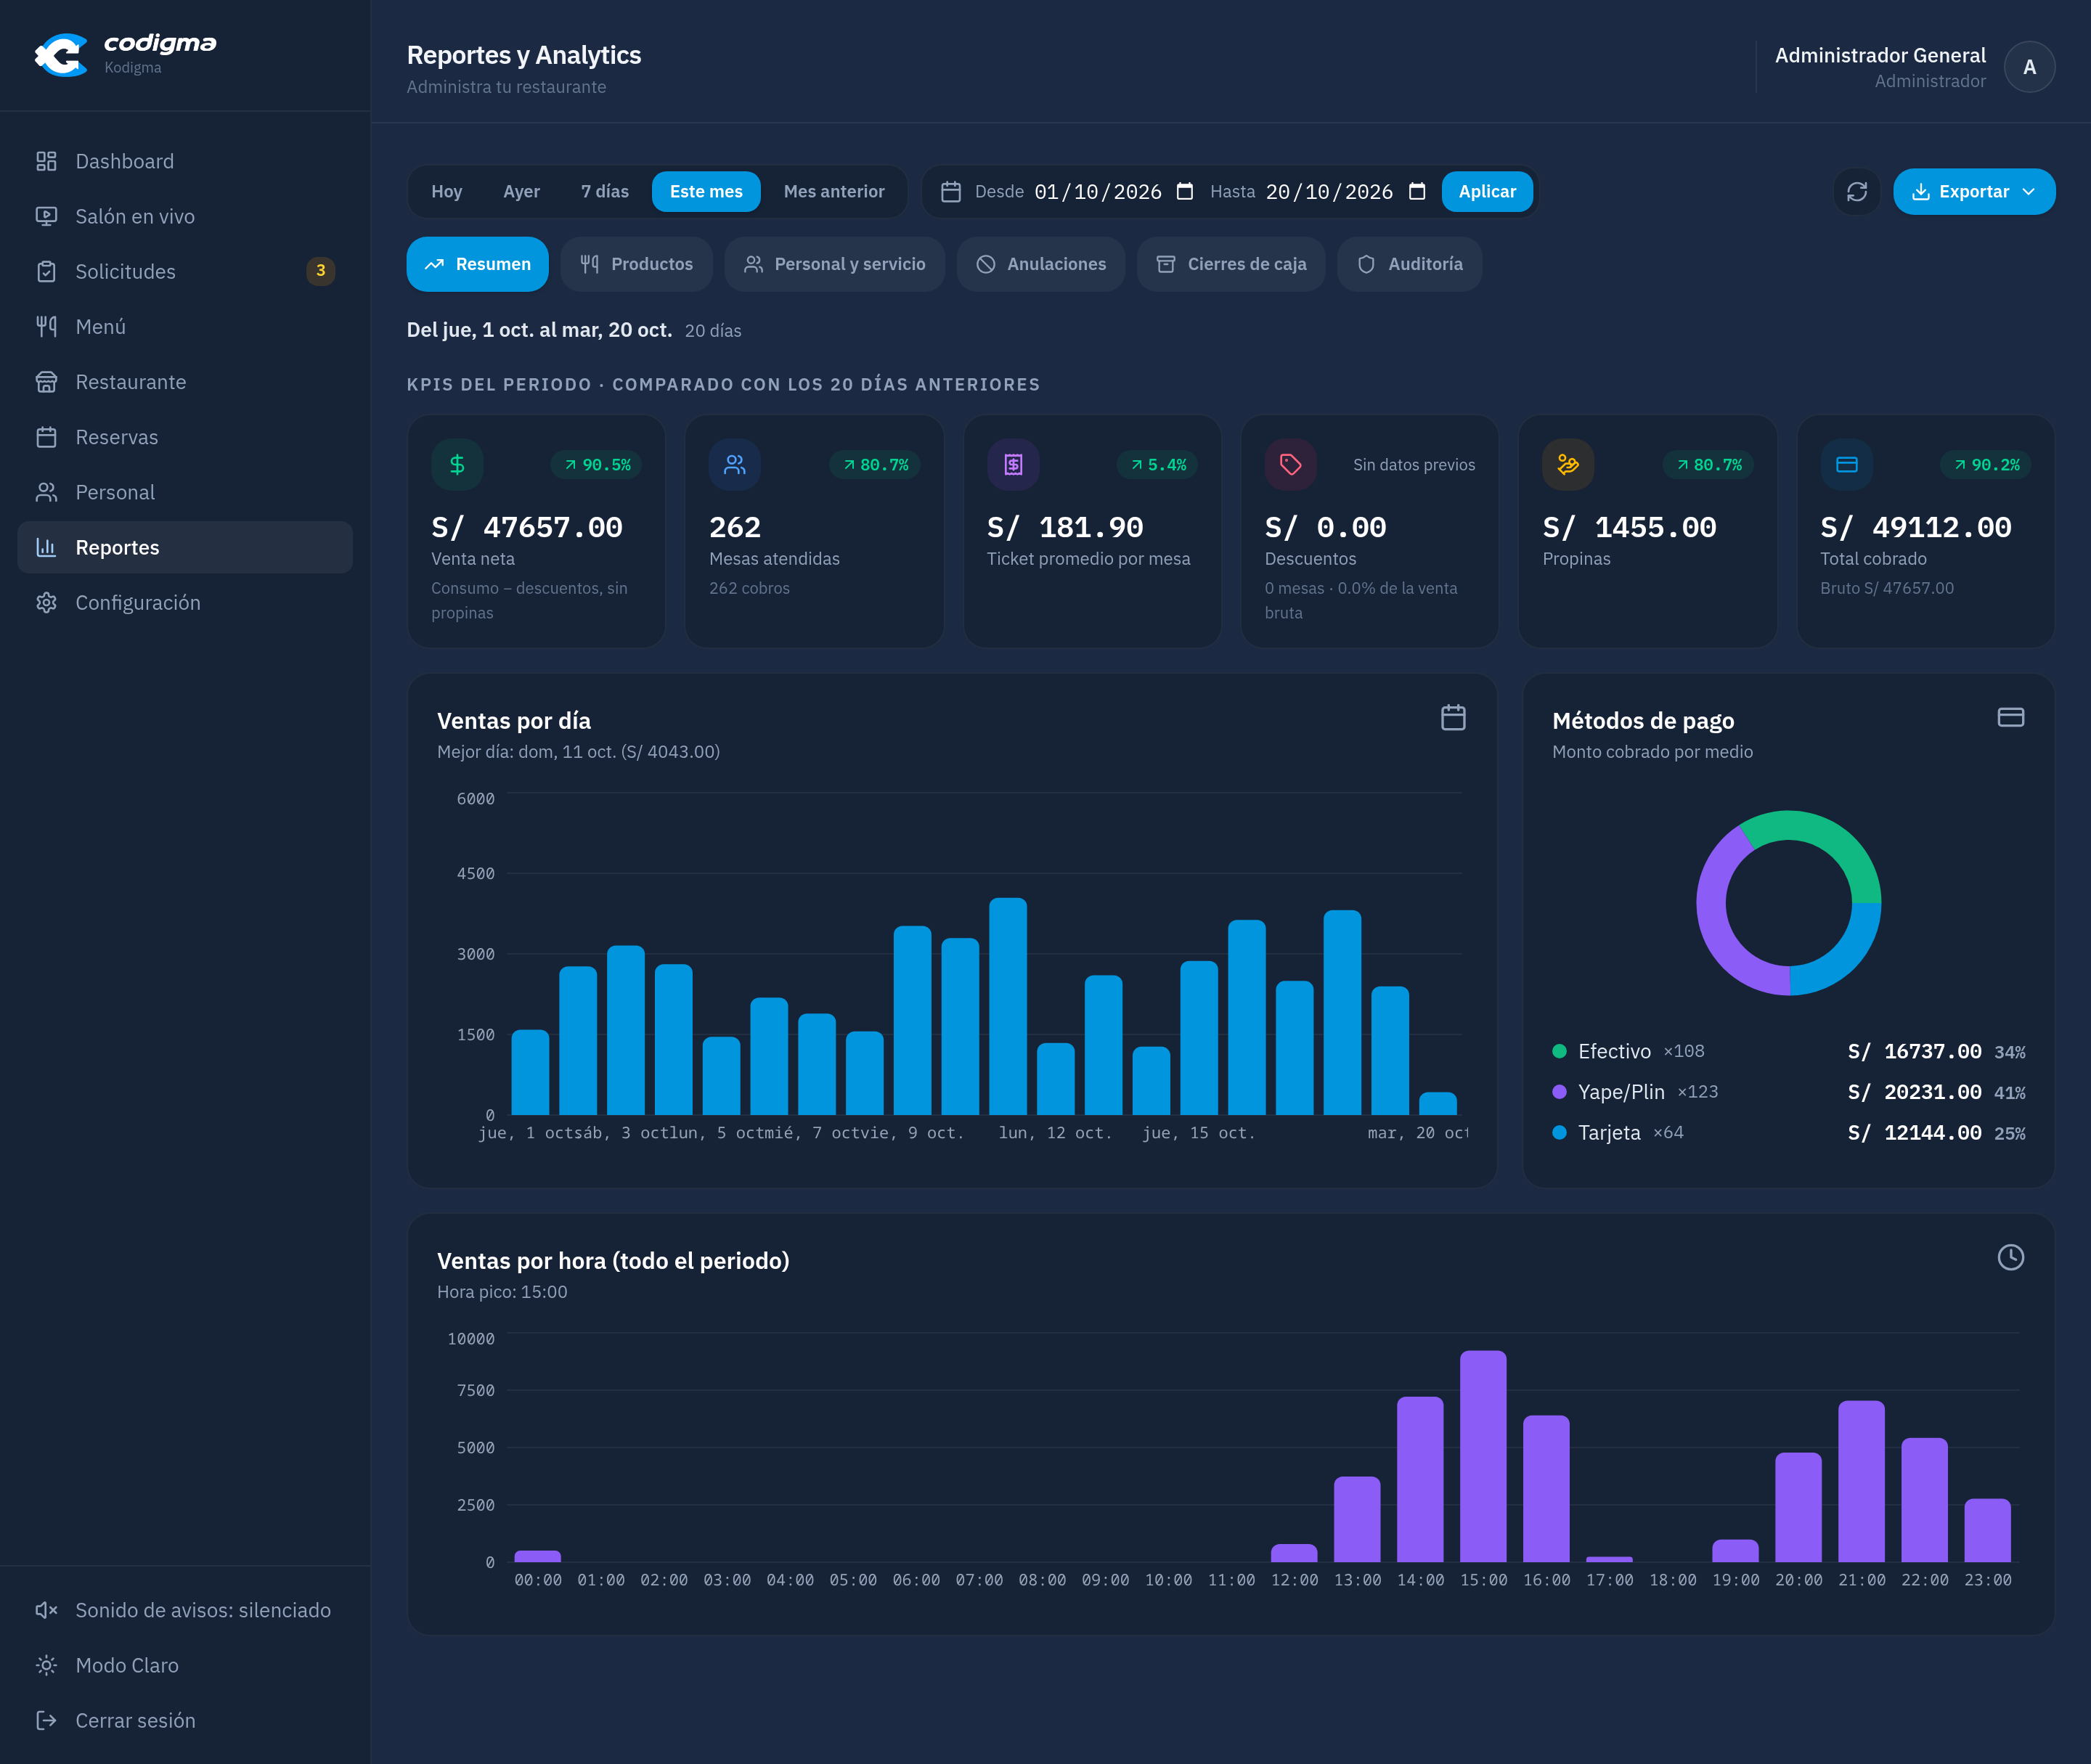Open the Dashboard sidebar item
Viewport: 2091px width, 1764px height.
pos(185,161)
